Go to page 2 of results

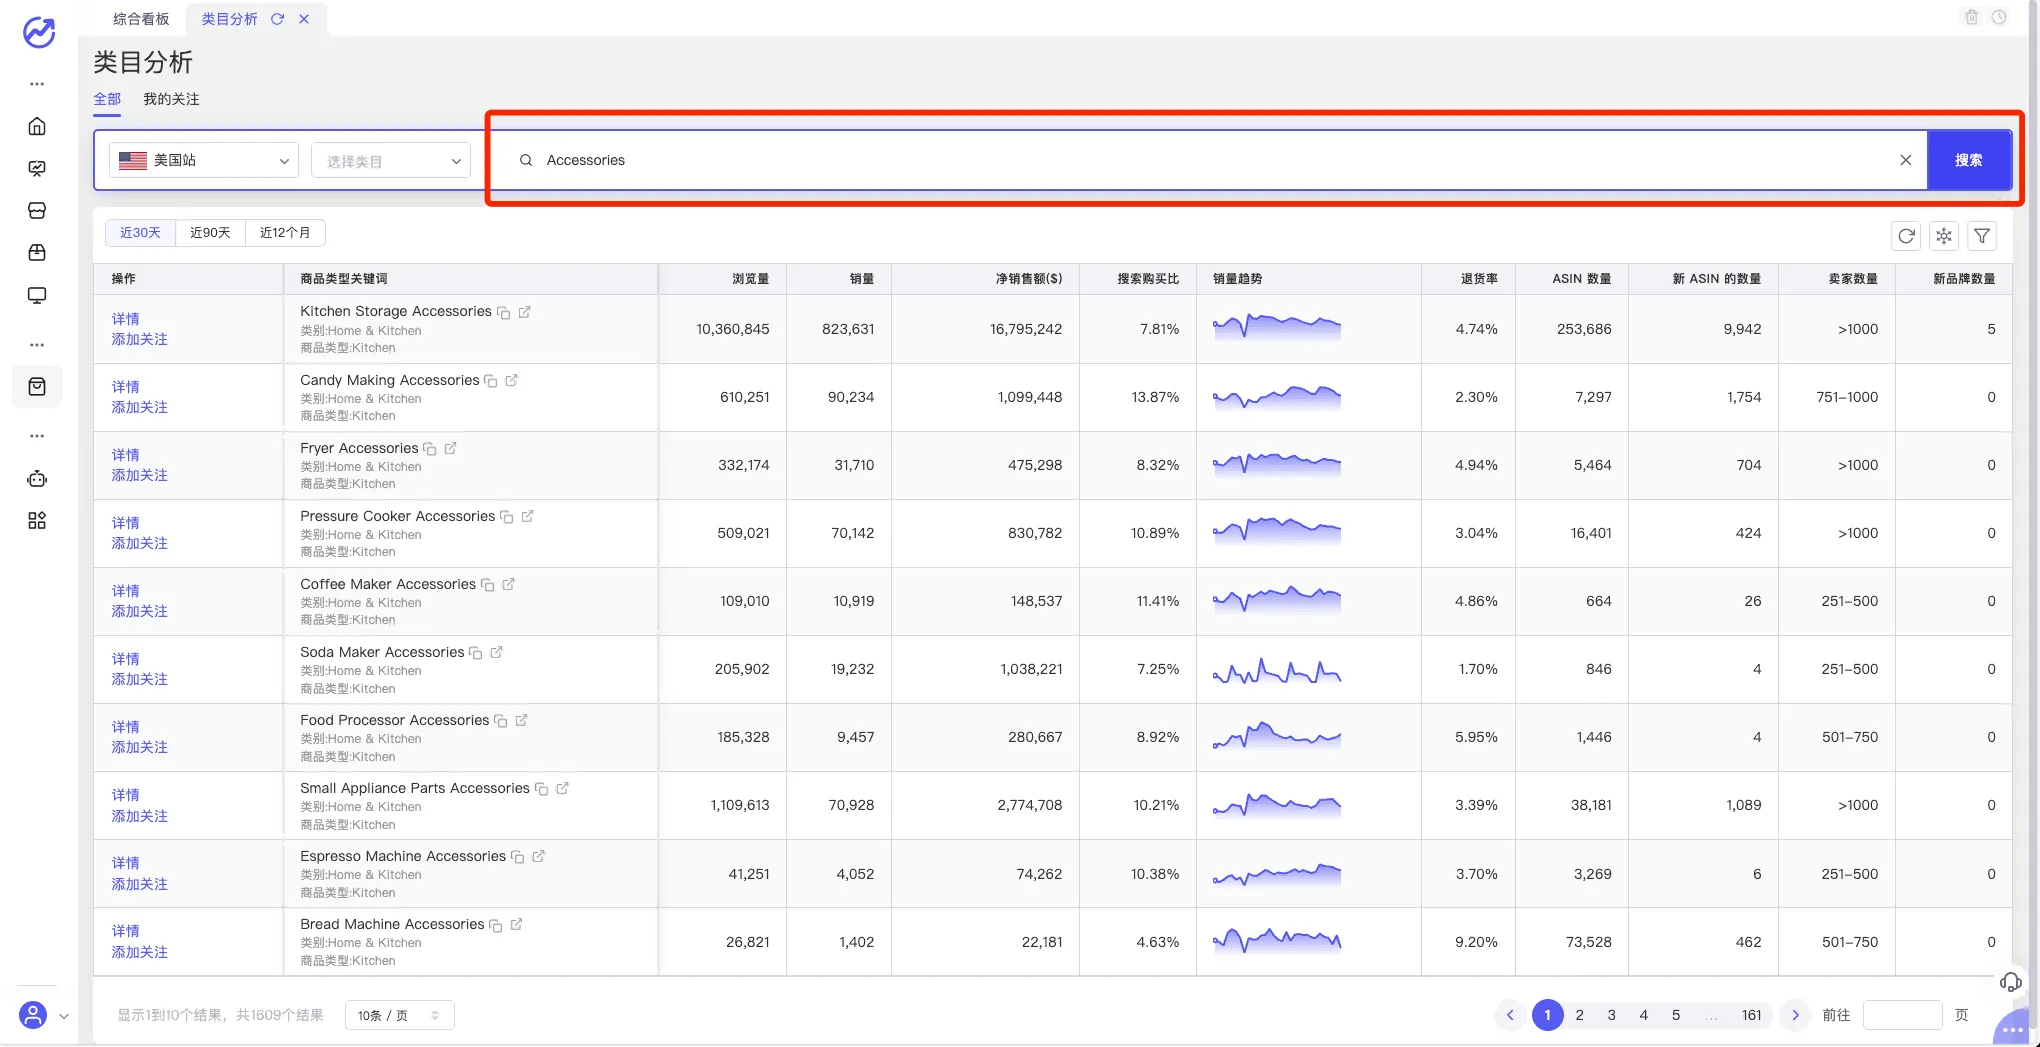1579,1015
